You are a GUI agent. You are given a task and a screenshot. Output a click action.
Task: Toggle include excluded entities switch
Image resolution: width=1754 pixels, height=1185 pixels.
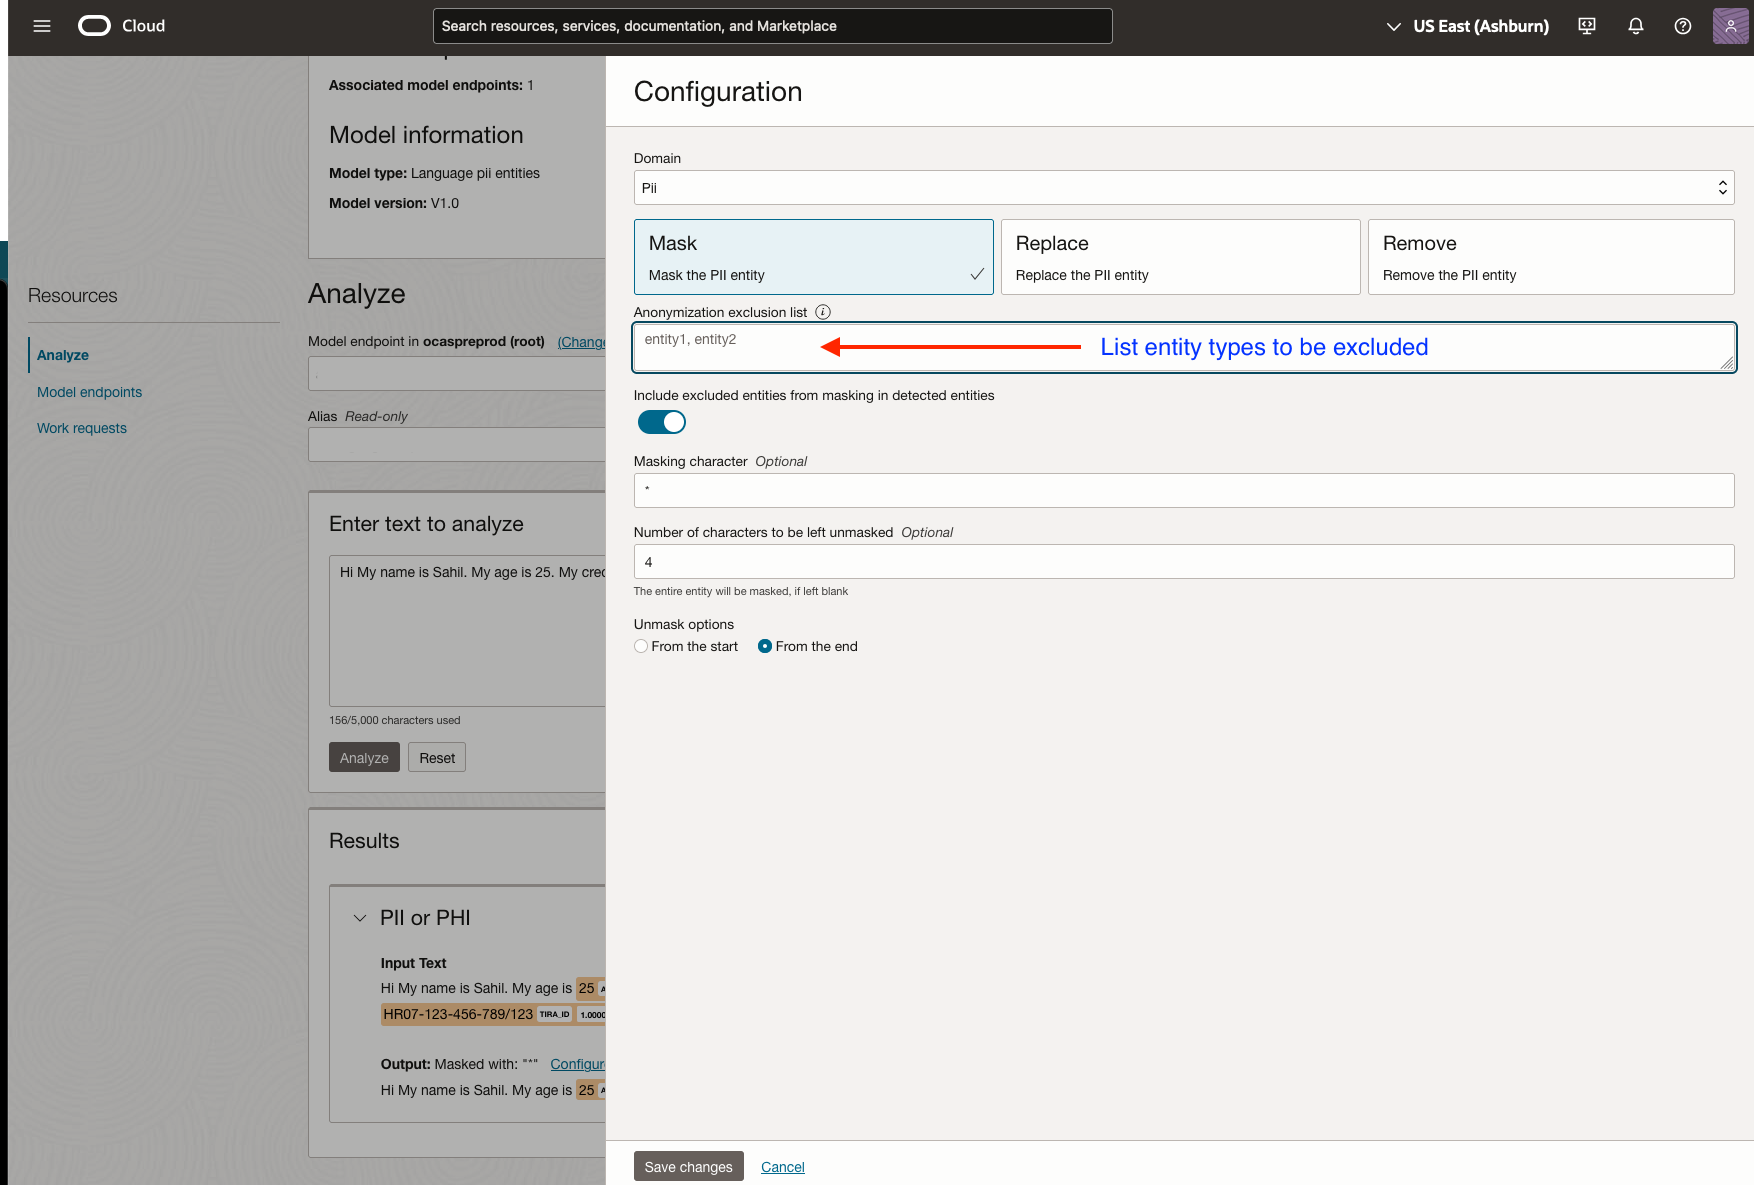point(662,422)
